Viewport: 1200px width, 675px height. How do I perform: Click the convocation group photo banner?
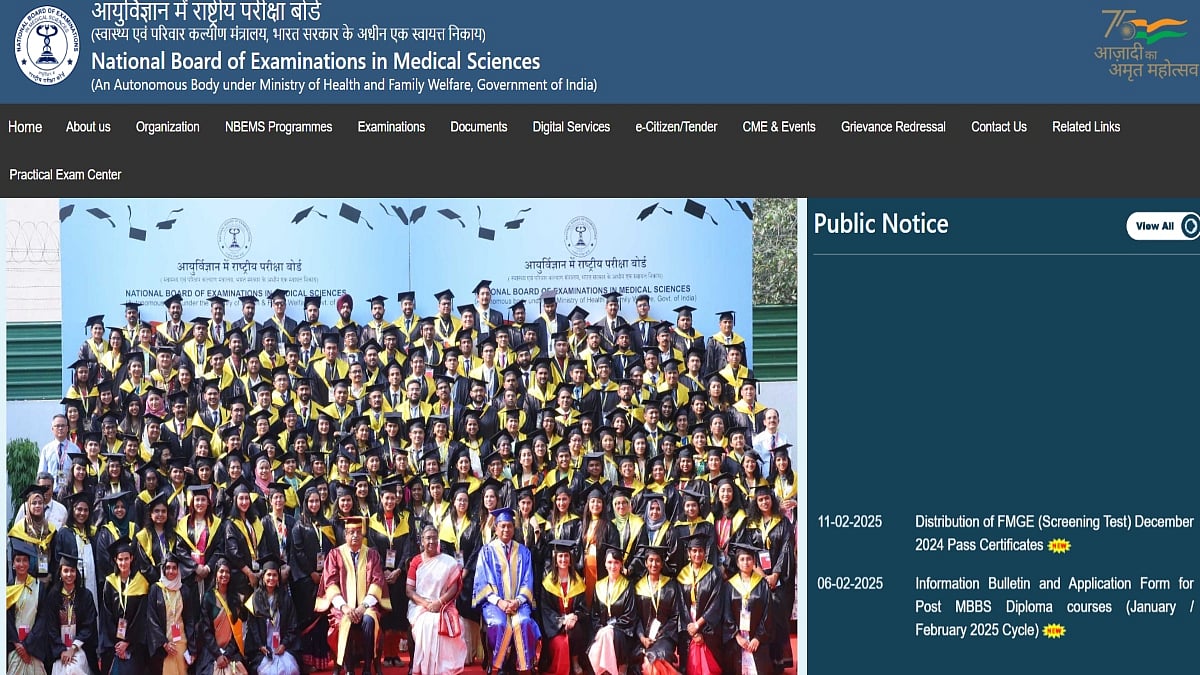[401, 437]
